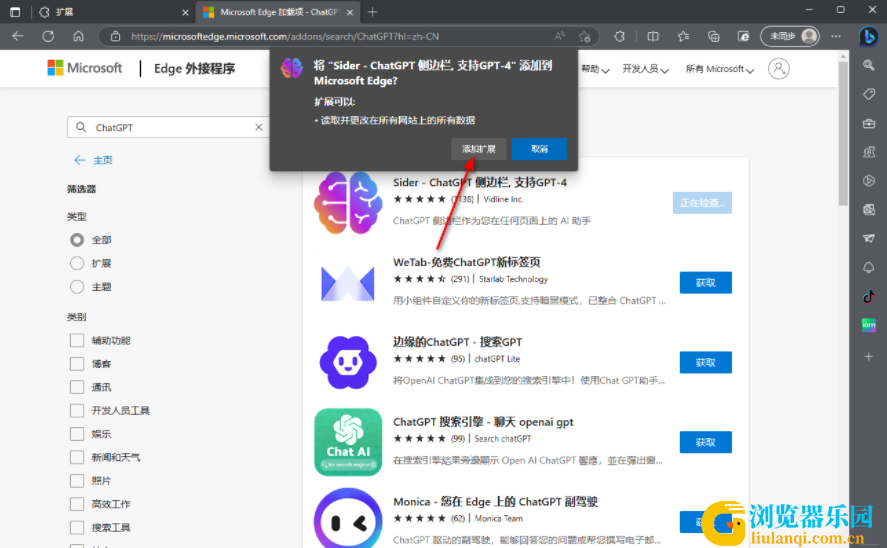The height and width of the screenshot is (548, 887).
Task: Add a new sidebar app with plus
Action: [869, 356]
